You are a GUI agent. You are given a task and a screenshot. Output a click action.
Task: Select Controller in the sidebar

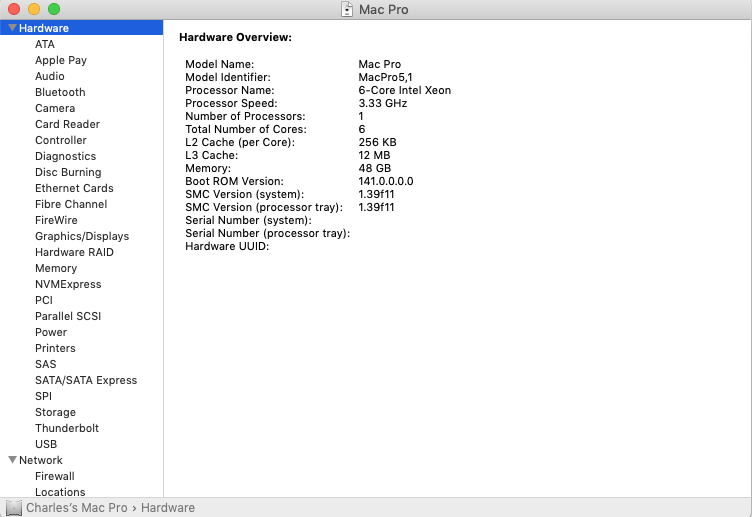[x=60, y=140]
